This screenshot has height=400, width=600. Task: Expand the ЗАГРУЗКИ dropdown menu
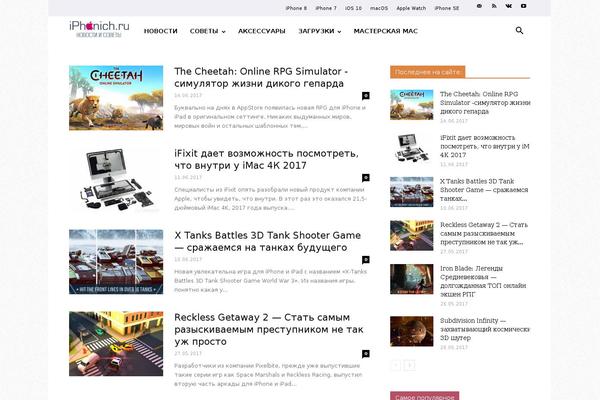(x=320, y=31)
